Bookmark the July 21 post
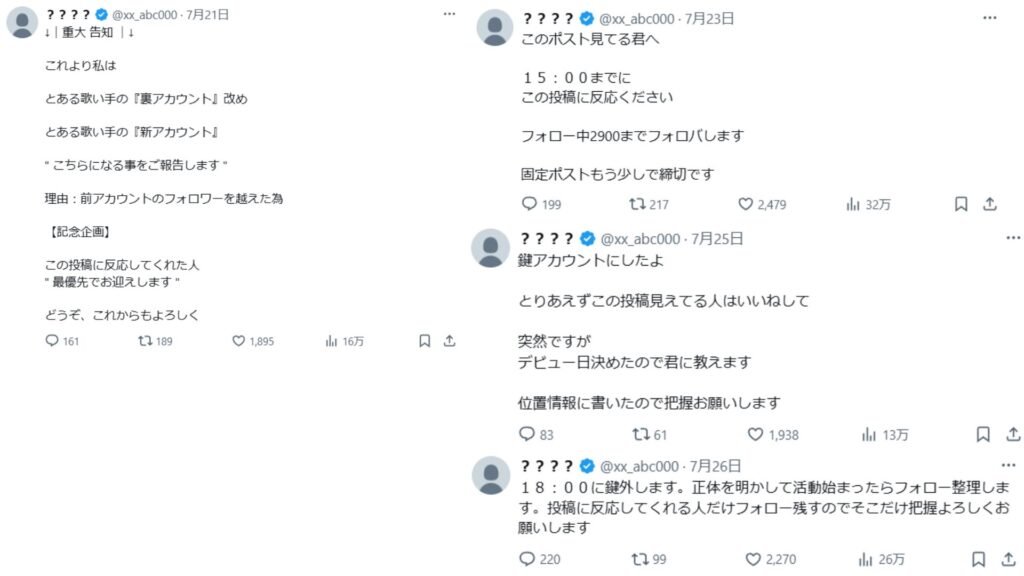Image resolution: width=1024 pixels, height=576 pixels. click(x=424, y=341)
